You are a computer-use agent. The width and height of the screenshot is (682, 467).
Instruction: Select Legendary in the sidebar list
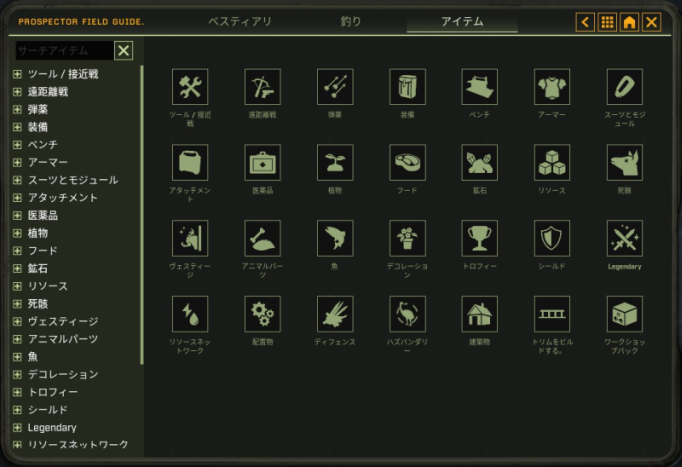pos(52,427)
